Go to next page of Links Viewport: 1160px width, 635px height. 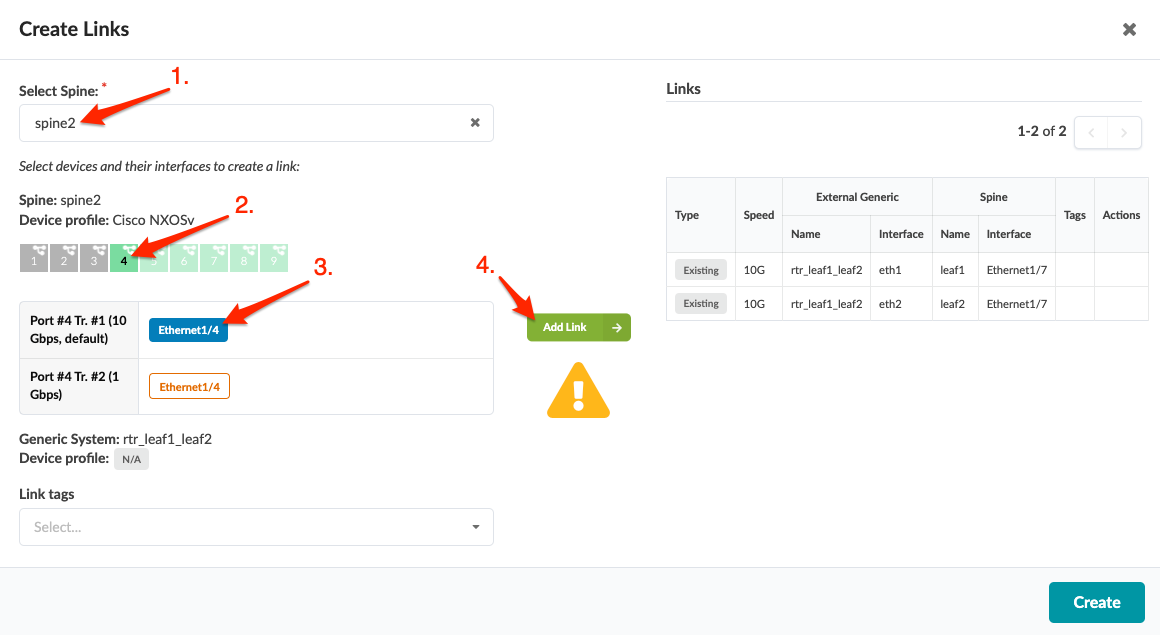[x=1124, y=132]
